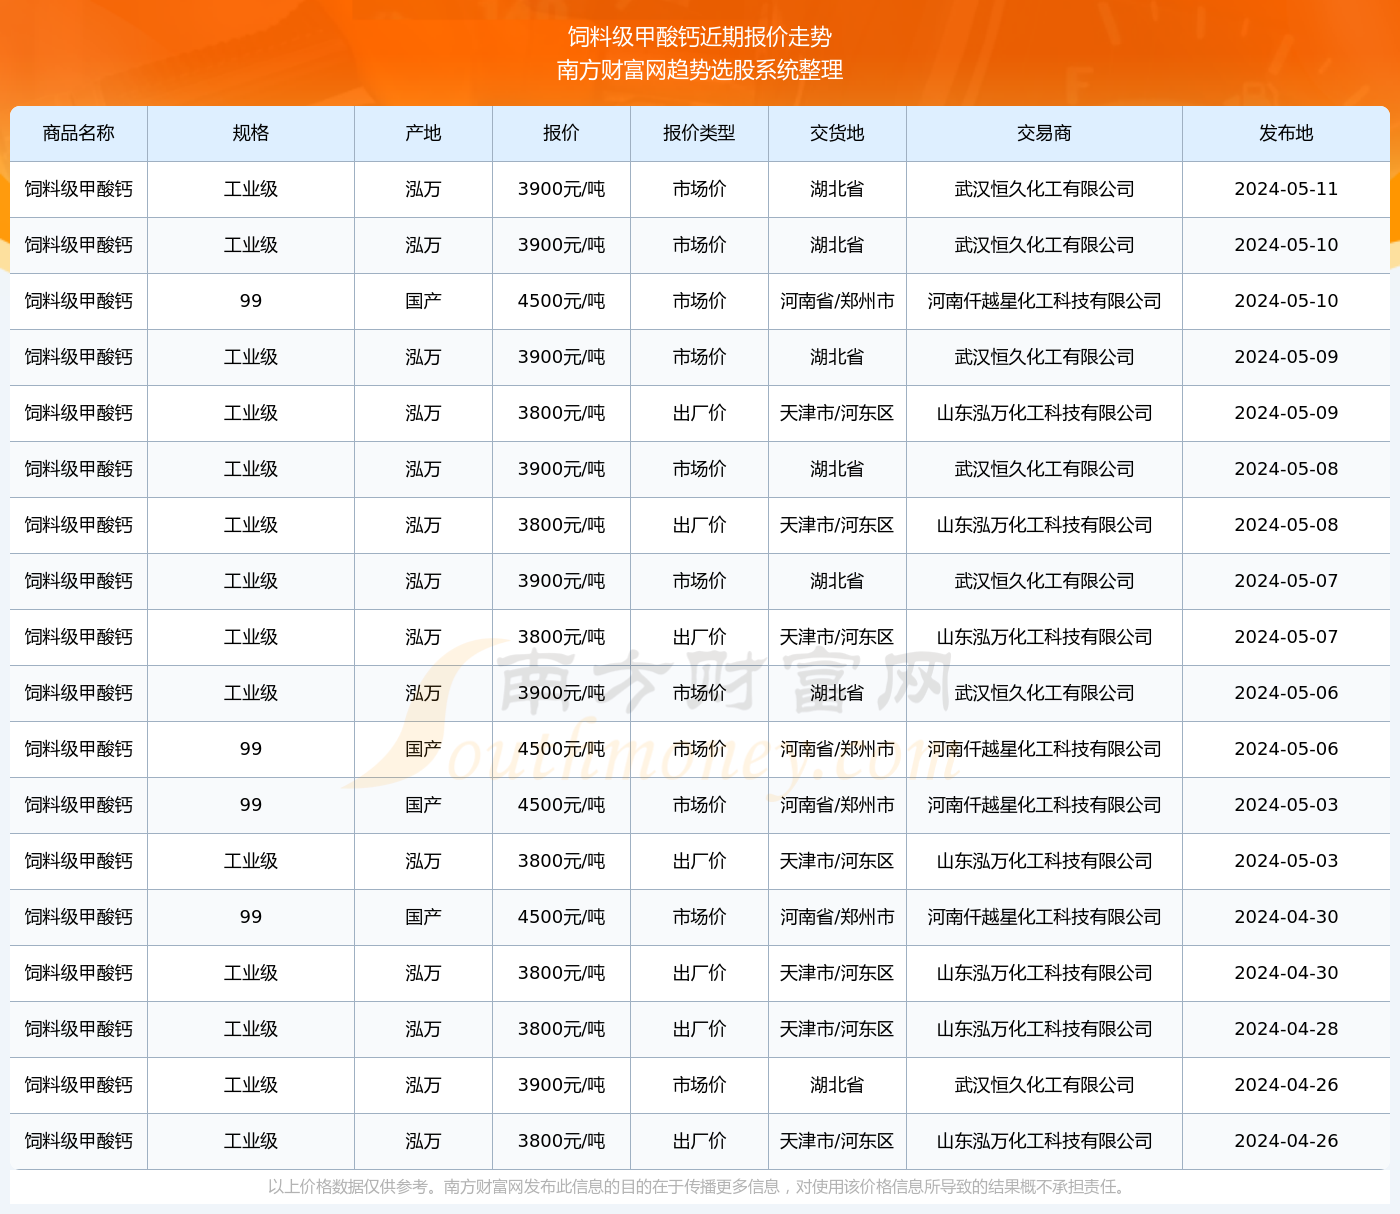Click 国产 in the 2024-04-30 row
The width and height of the screenshot is (1400, 1214).
tap(423, 917)
